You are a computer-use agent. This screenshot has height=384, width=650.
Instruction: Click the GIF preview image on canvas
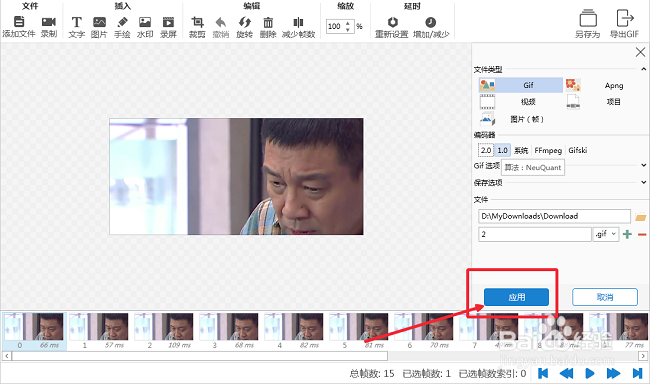coord(236,177)
